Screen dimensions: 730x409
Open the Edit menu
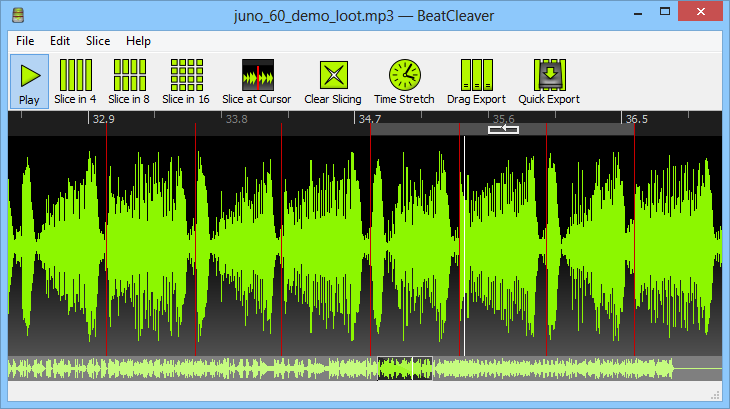click(x=60, y=41)
